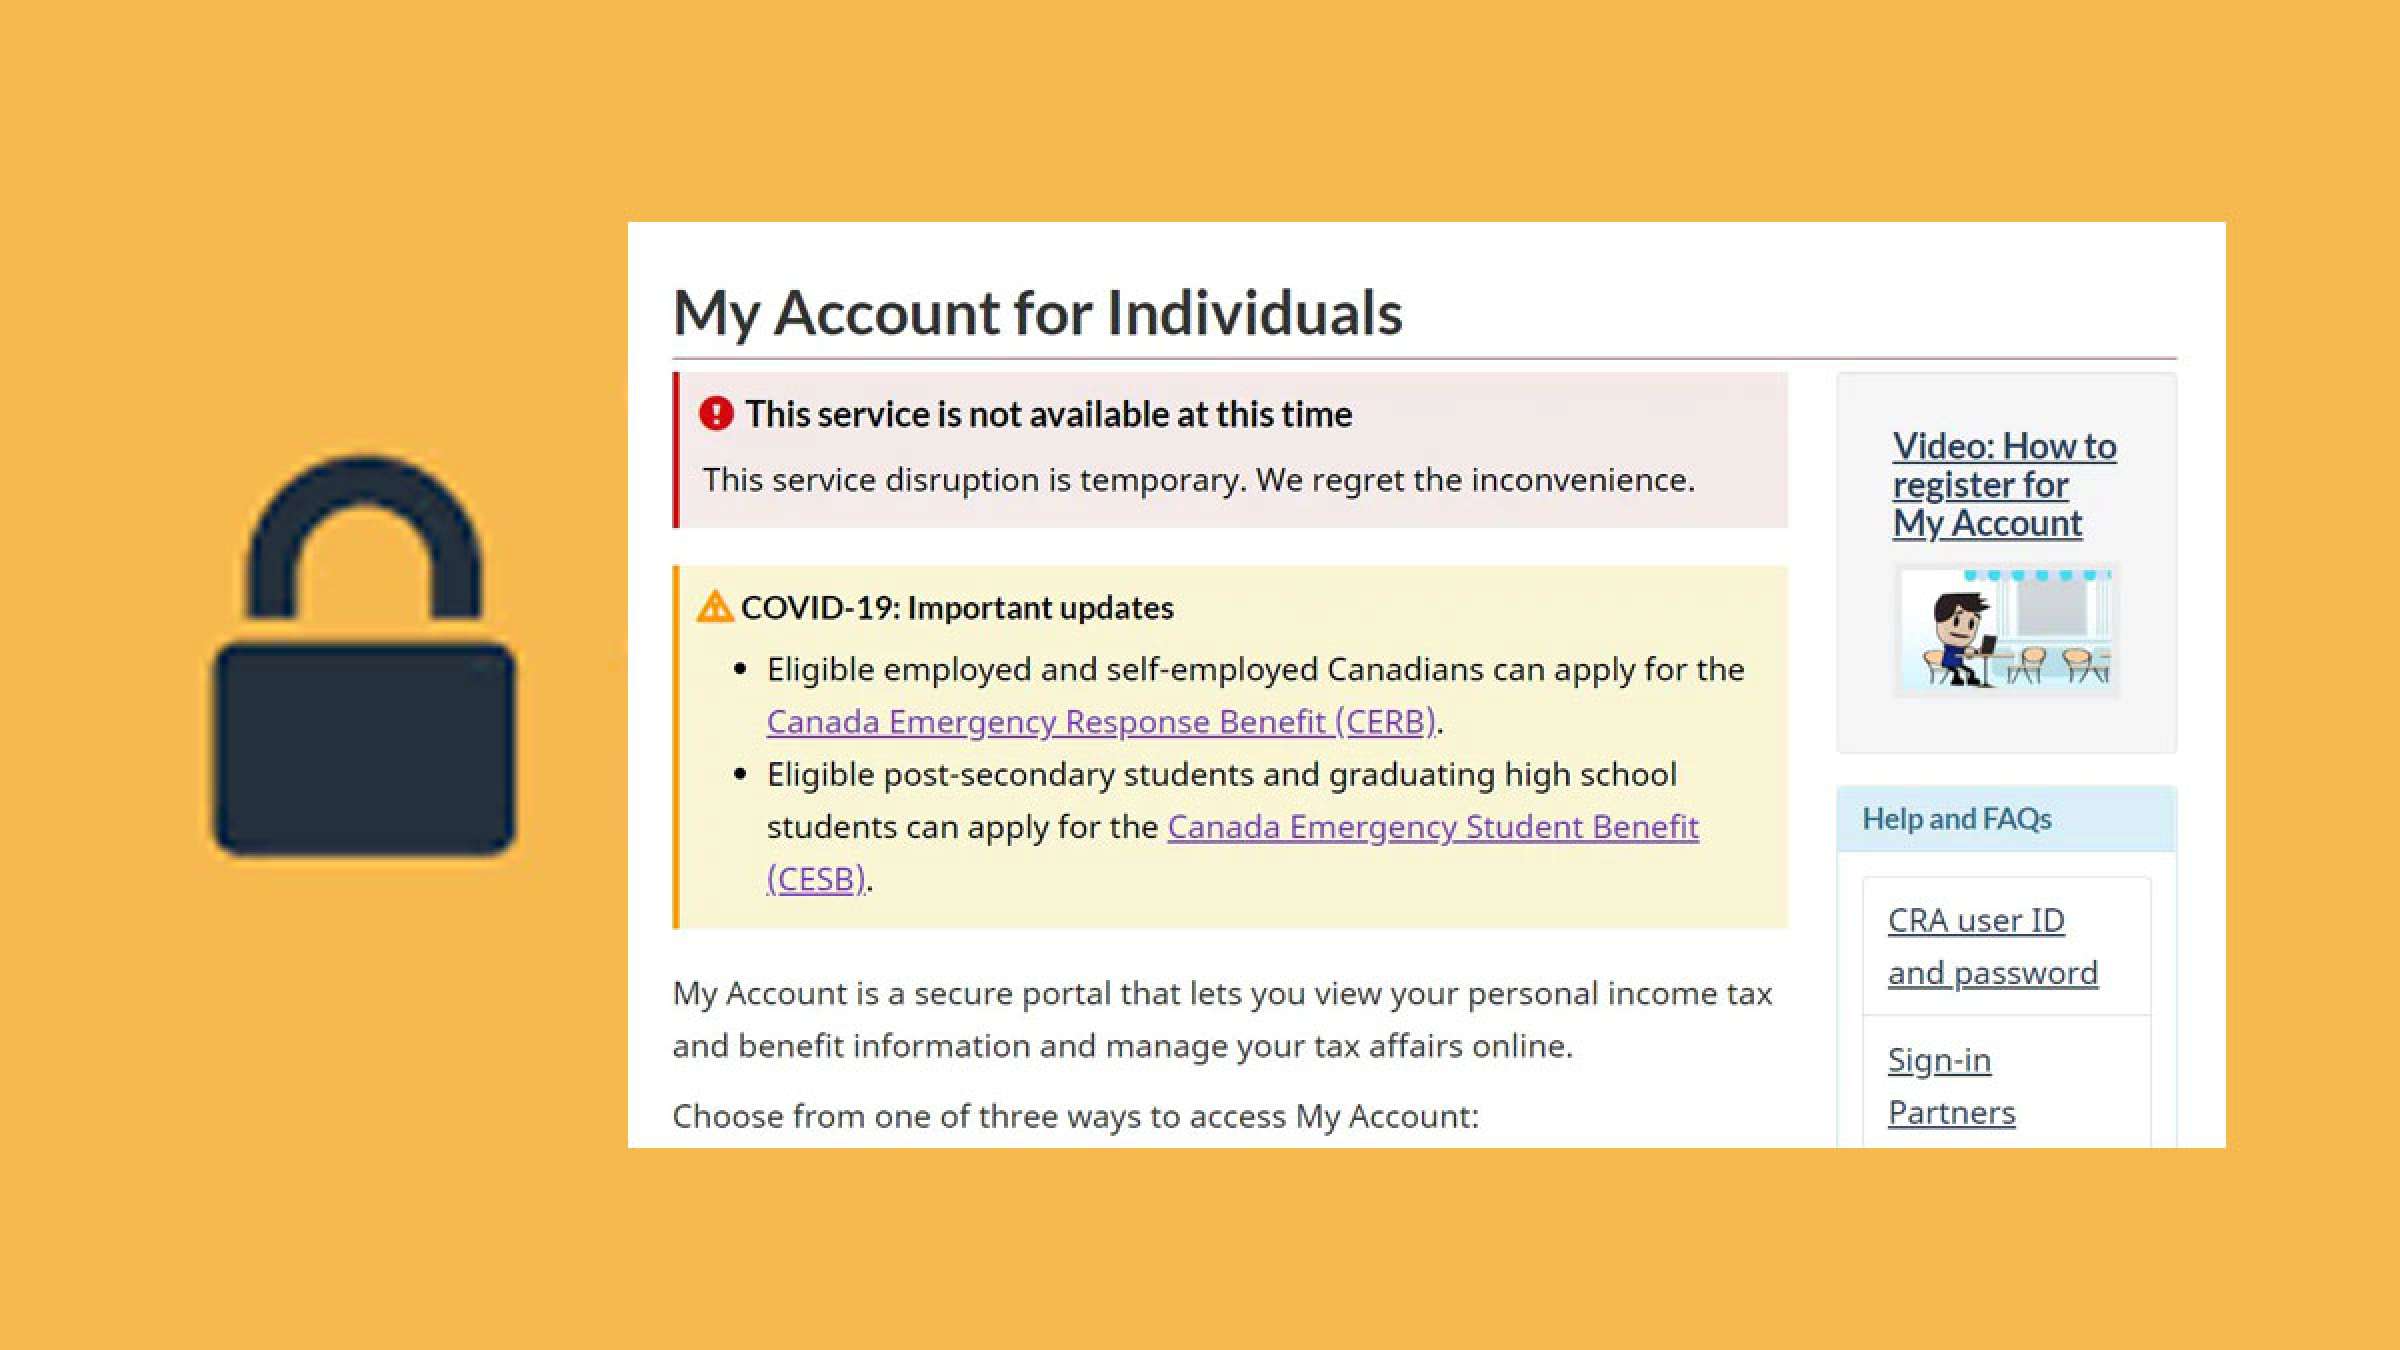
Task: Open the Canada Emergency Response Benefit link
Action: [1101, 722]
